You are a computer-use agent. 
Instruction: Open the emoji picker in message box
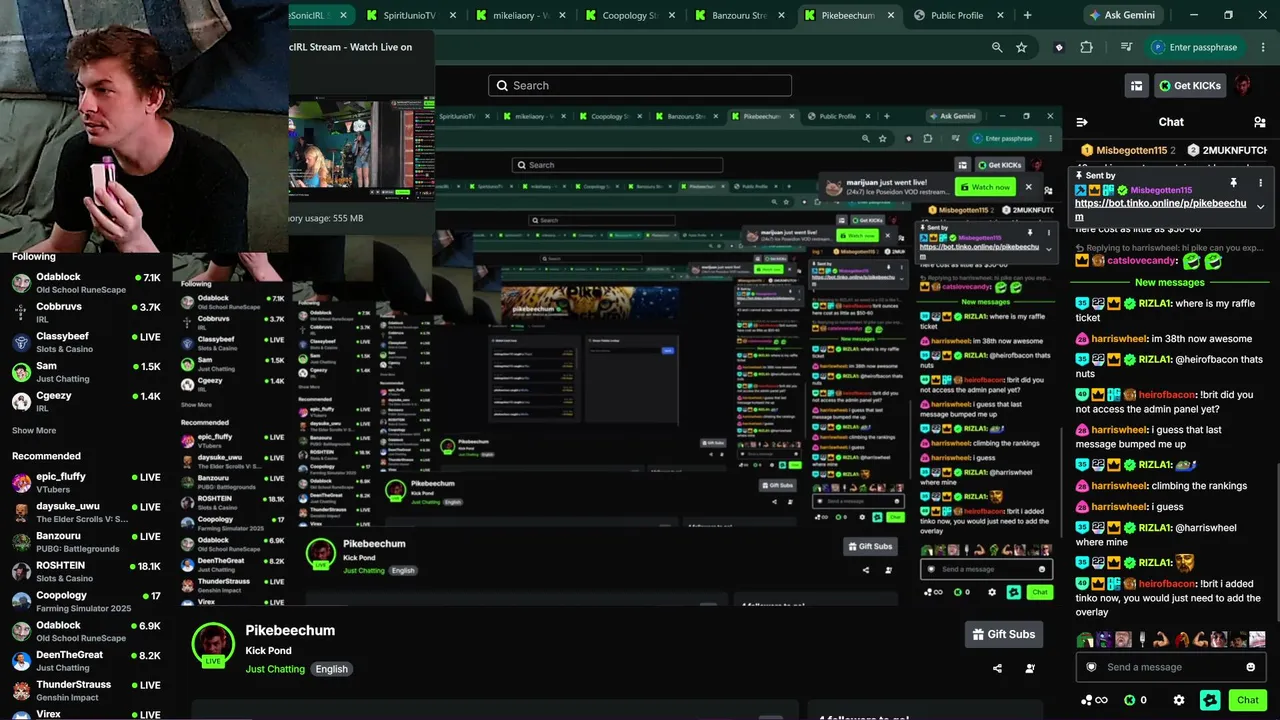coord(1250,667)
